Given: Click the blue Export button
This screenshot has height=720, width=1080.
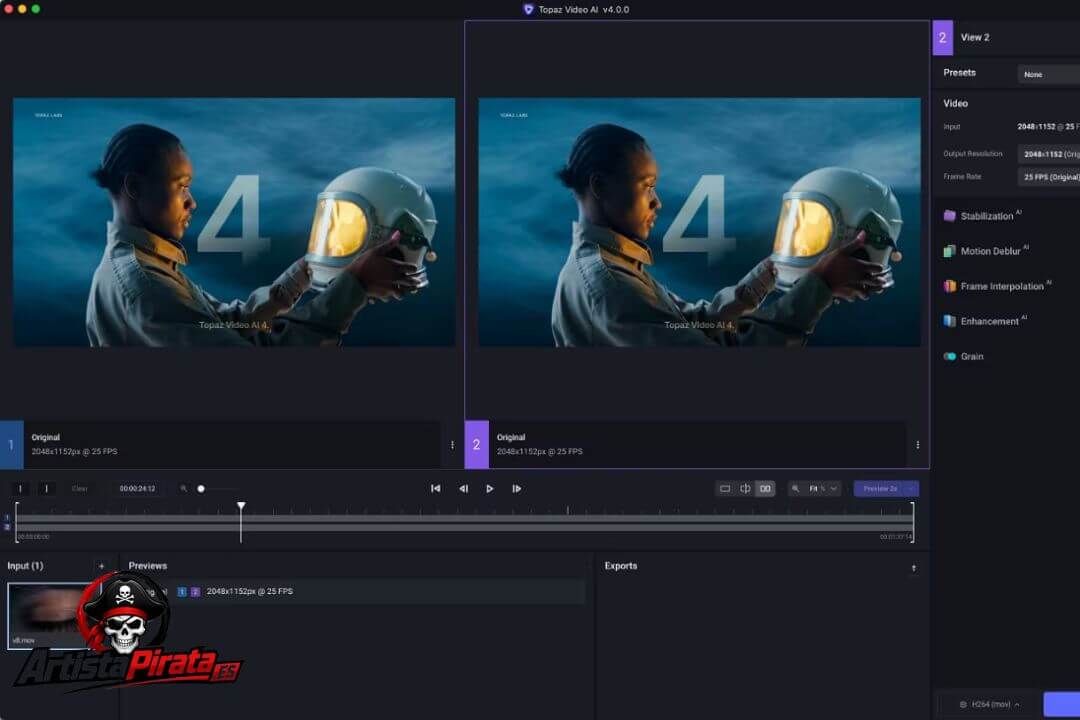Looking at the screenshot, I should (1061, 704).
